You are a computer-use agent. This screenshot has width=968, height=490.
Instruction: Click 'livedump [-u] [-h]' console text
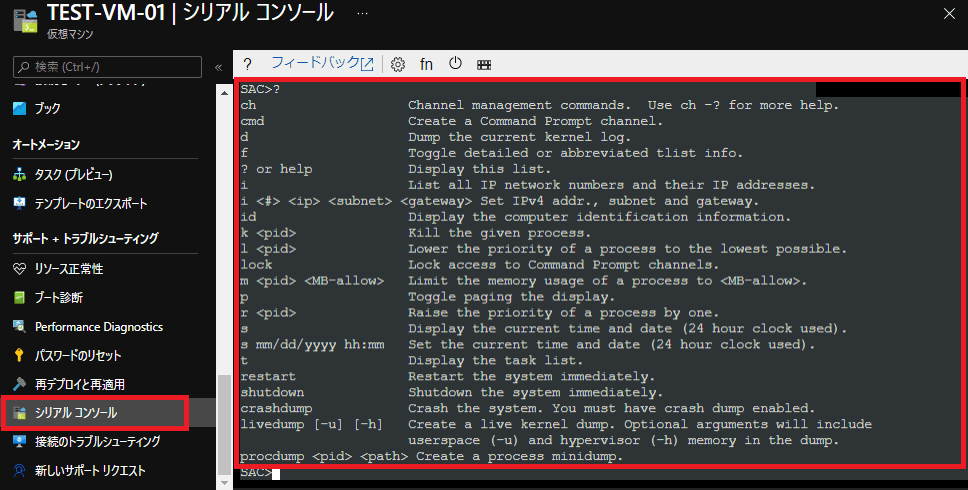(x=311, y=425)
